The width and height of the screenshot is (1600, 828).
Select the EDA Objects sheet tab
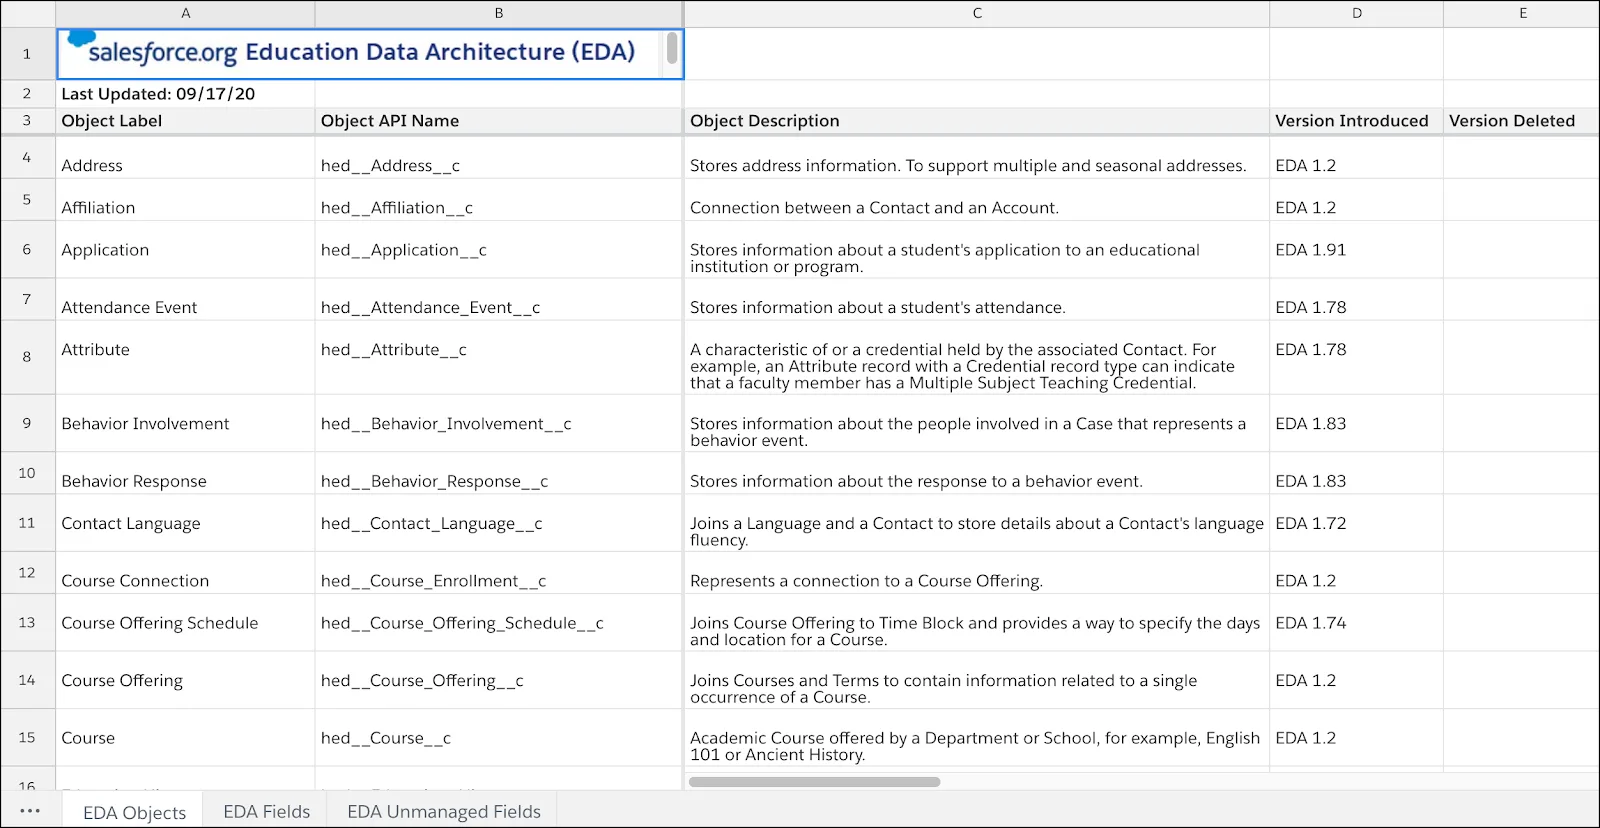coord(134,811)
